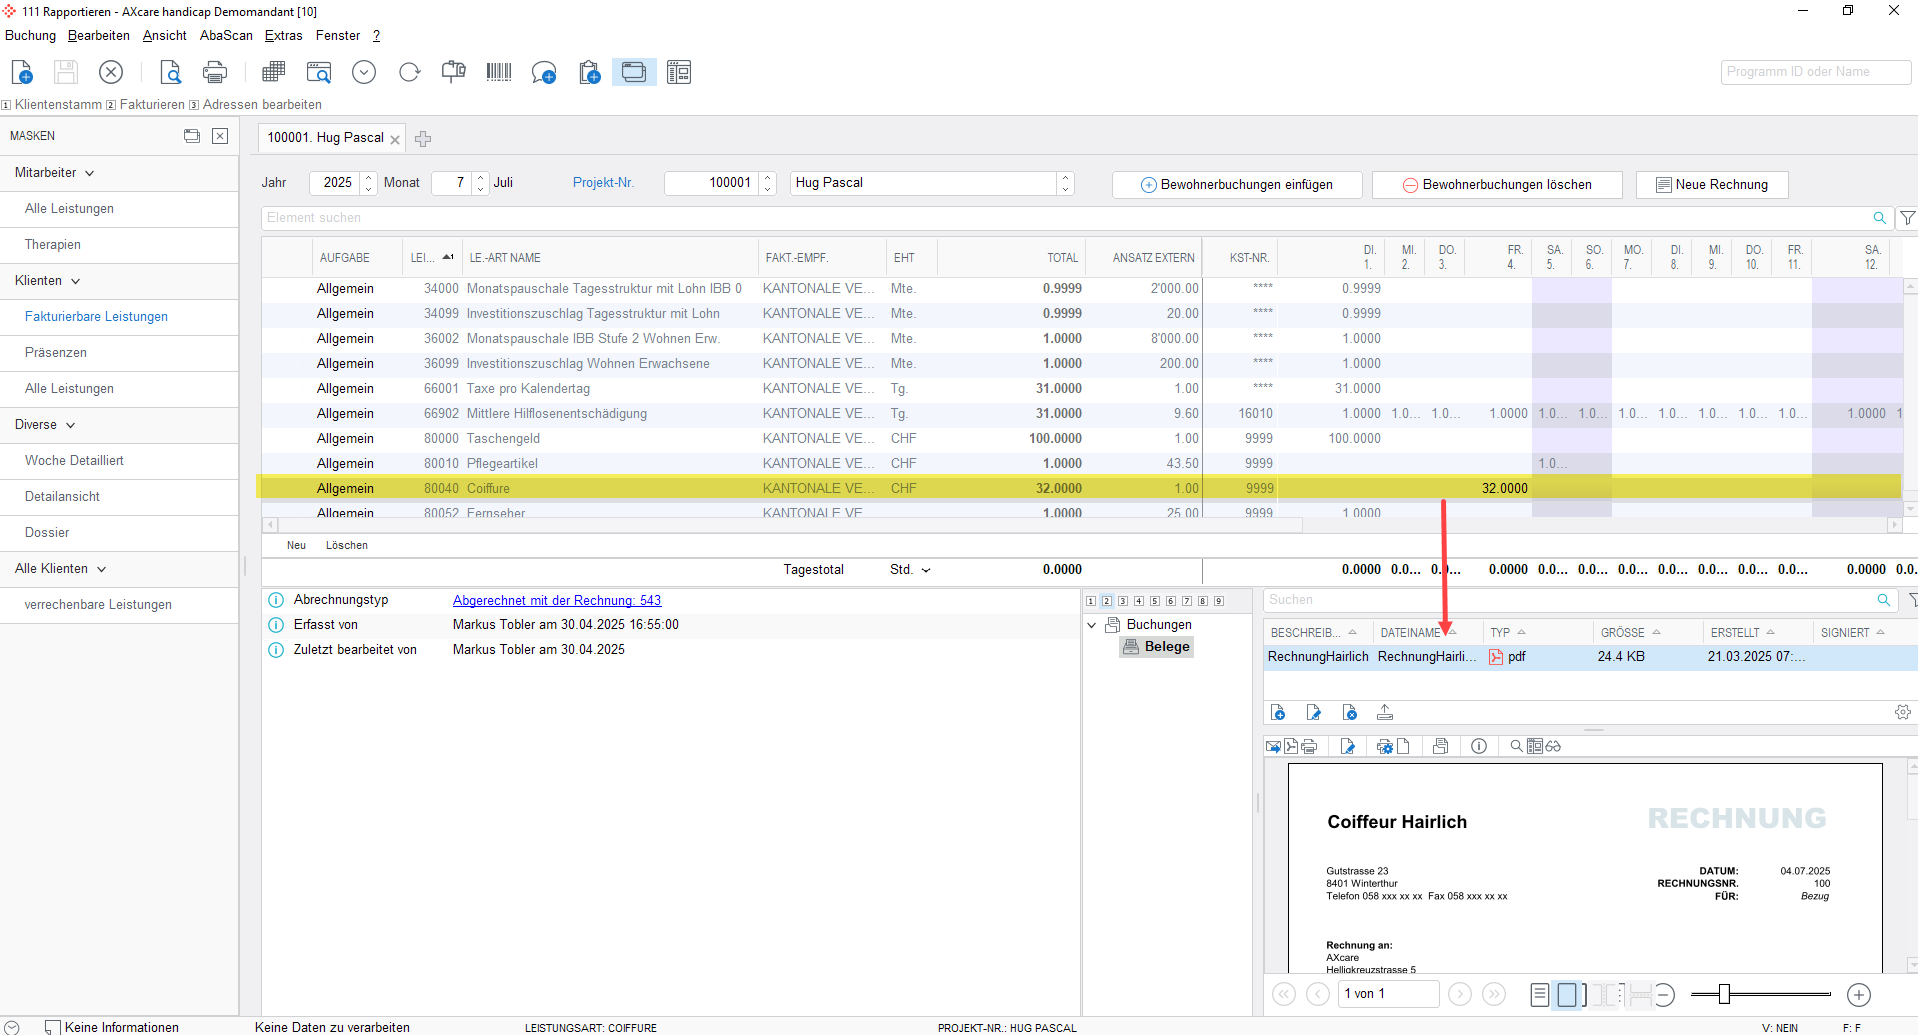This screenshot has height=1035, width=1918.
Task: Click the upload document icon under file list
Action: pyautogui.click(x=1385, y=712)
